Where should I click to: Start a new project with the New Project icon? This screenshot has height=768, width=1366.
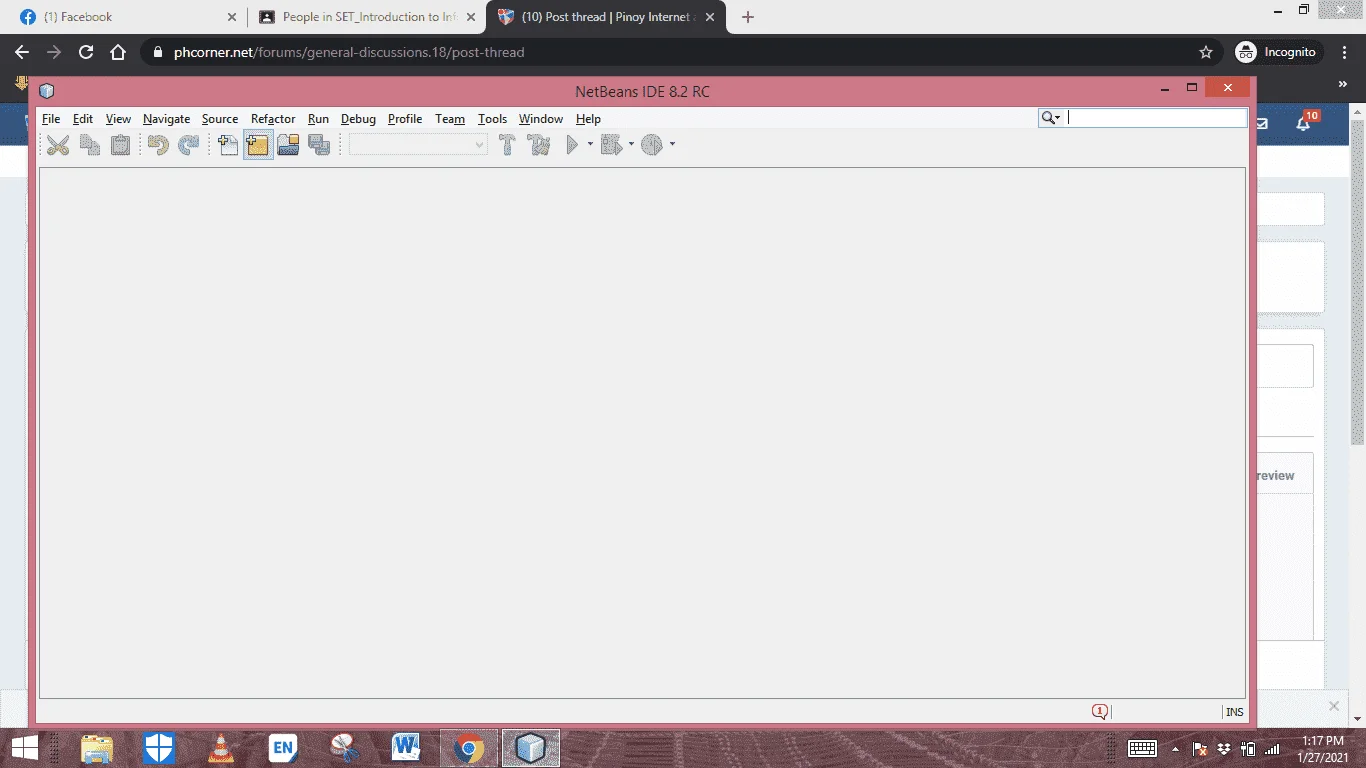point(258,145)
